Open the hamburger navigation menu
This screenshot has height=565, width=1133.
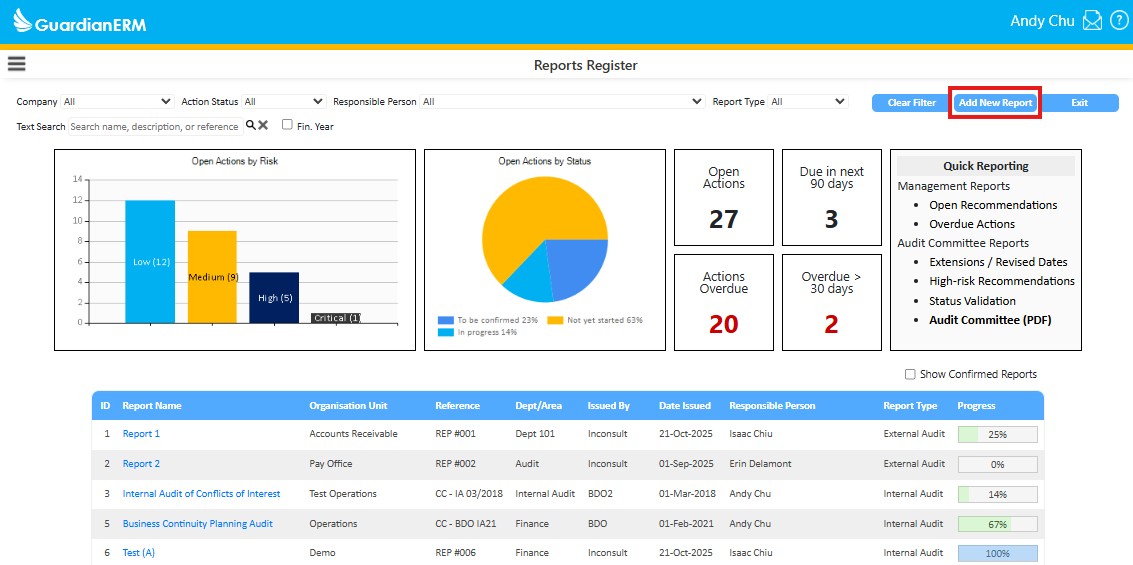point(16,64)
